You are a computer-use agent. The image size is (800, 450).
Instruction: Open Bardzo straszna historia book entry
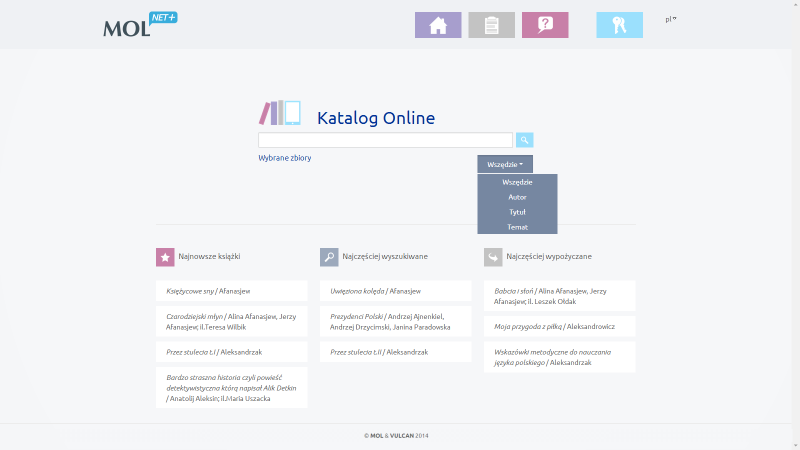232,388
